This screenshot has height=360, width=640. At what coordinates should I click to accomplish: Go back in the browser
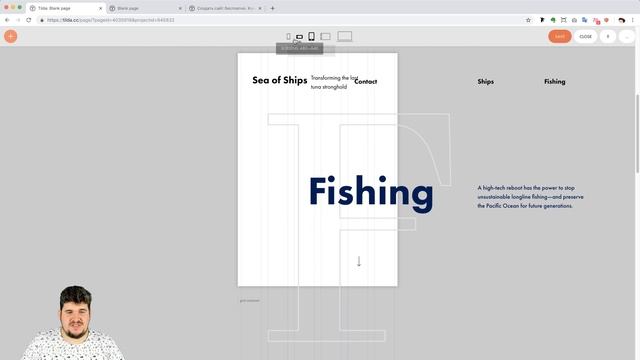7,20
